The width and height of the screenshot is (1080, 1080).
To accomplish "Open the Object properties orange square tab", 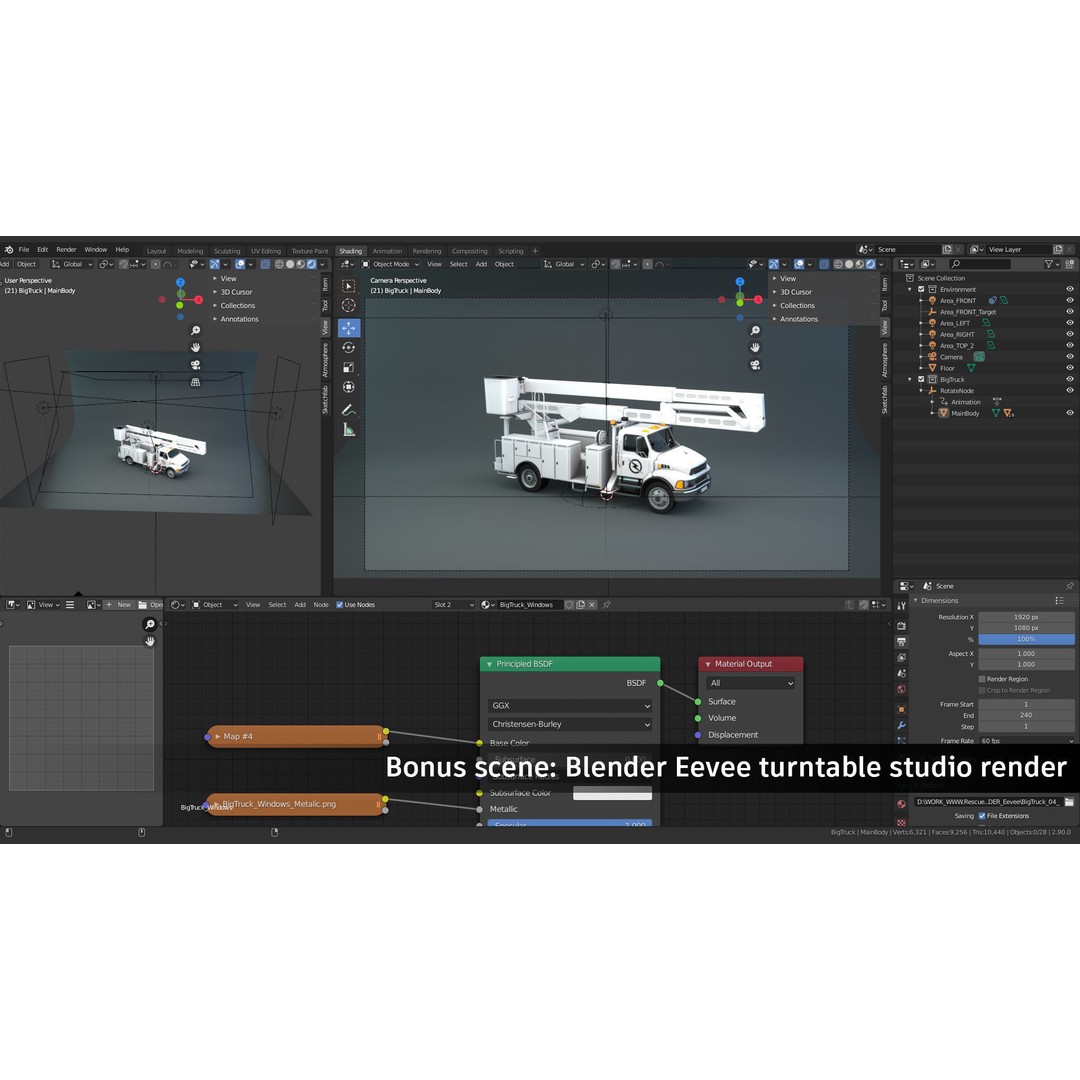I will pyautogui.click(x=902, y=709).
